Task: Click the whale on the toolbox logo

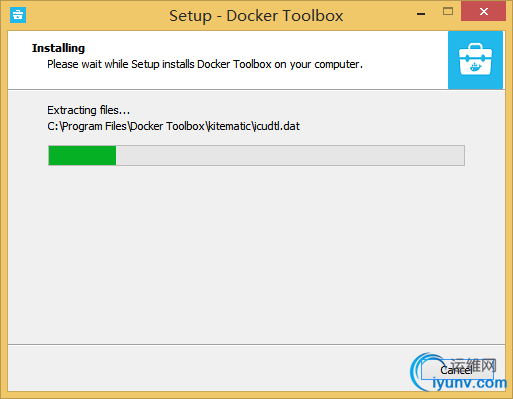Action: click(475, 67)
